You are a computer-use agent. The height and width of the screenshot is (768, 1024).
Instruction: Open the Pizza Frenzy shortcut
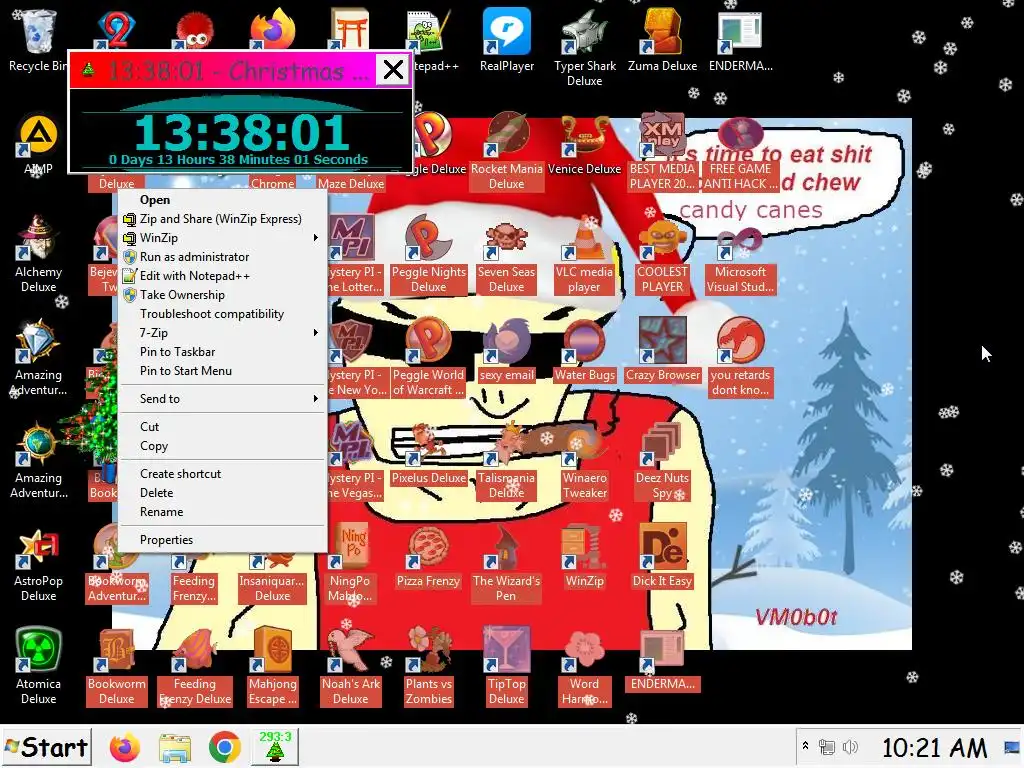click(428, 556)
